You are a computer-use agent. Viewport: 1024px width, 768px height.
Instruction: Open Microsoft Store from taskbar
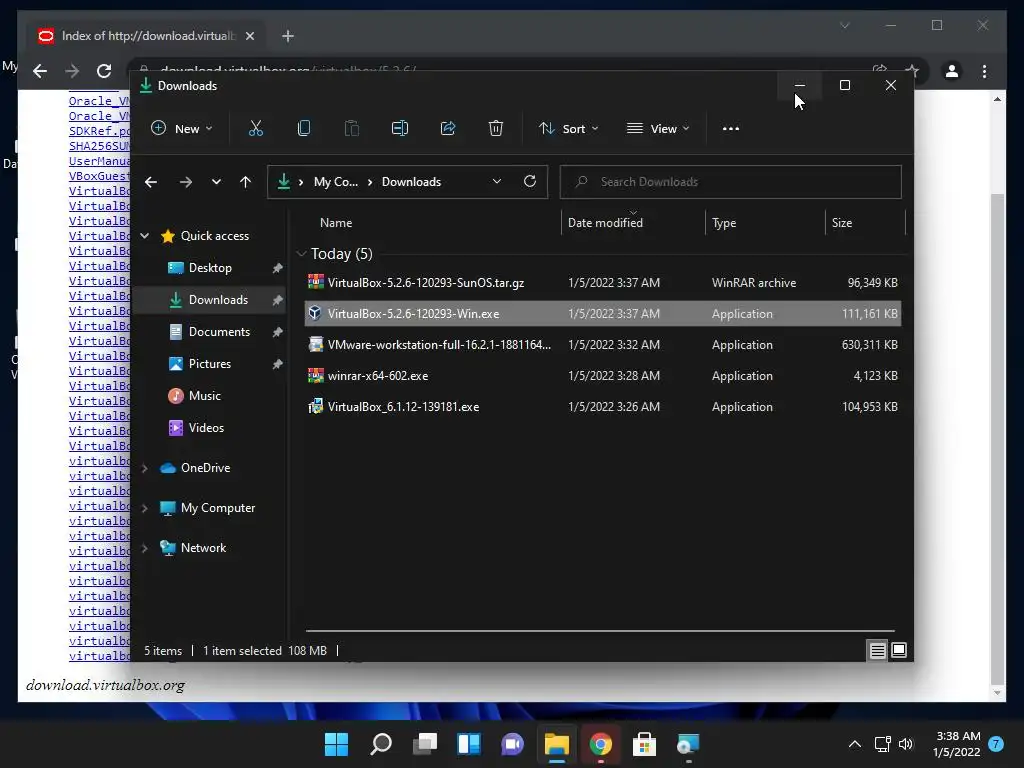coord(645,744)
